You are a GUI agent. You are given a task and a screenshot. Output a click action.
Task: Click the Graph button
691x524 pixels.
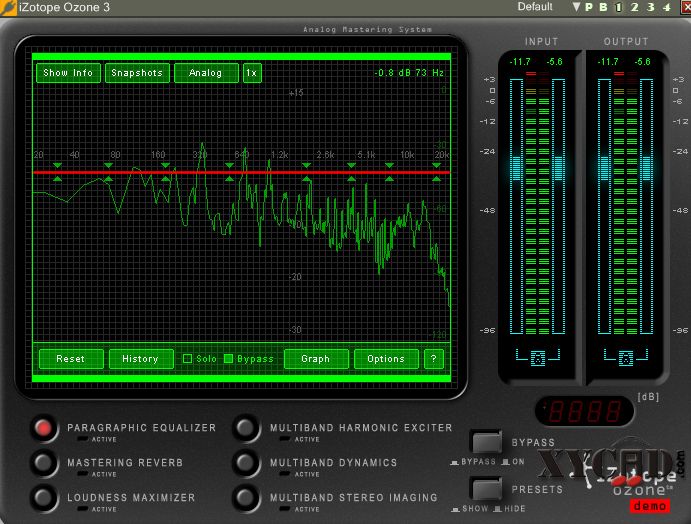pyautogui.click(x=316, y=359)
